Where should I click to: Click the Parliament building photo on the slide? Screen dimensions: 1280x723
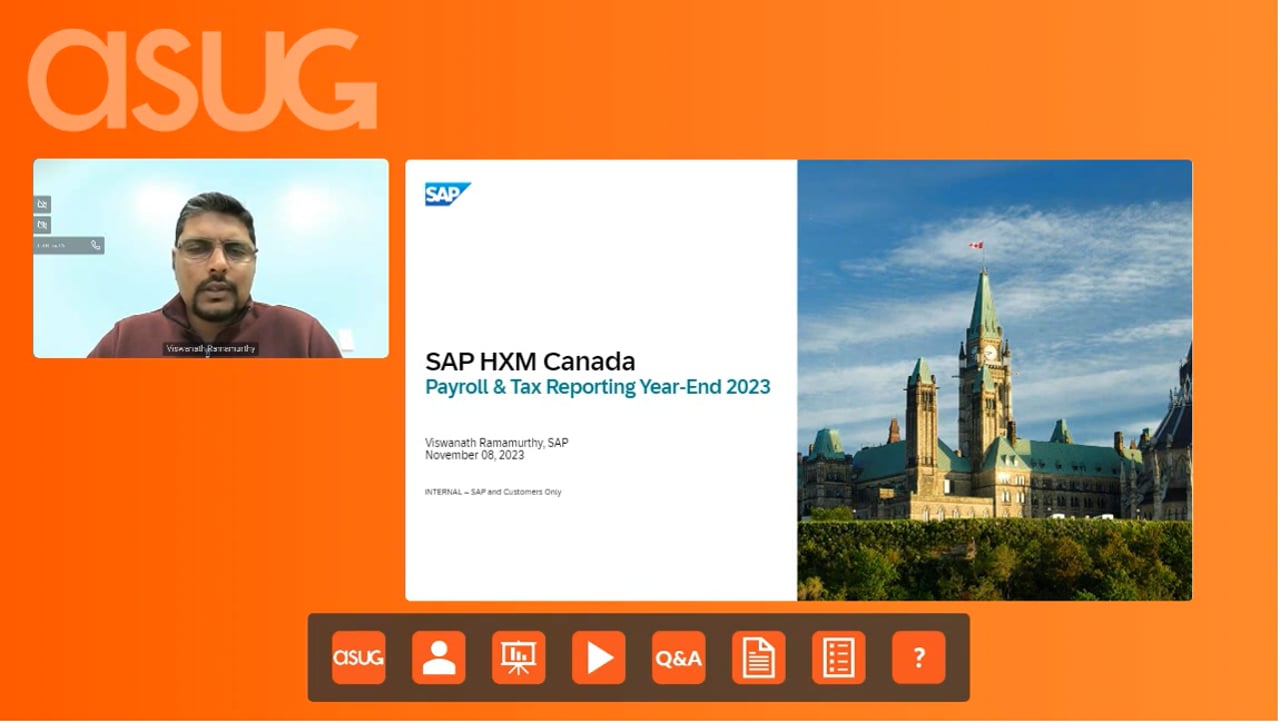coord(995,380)
